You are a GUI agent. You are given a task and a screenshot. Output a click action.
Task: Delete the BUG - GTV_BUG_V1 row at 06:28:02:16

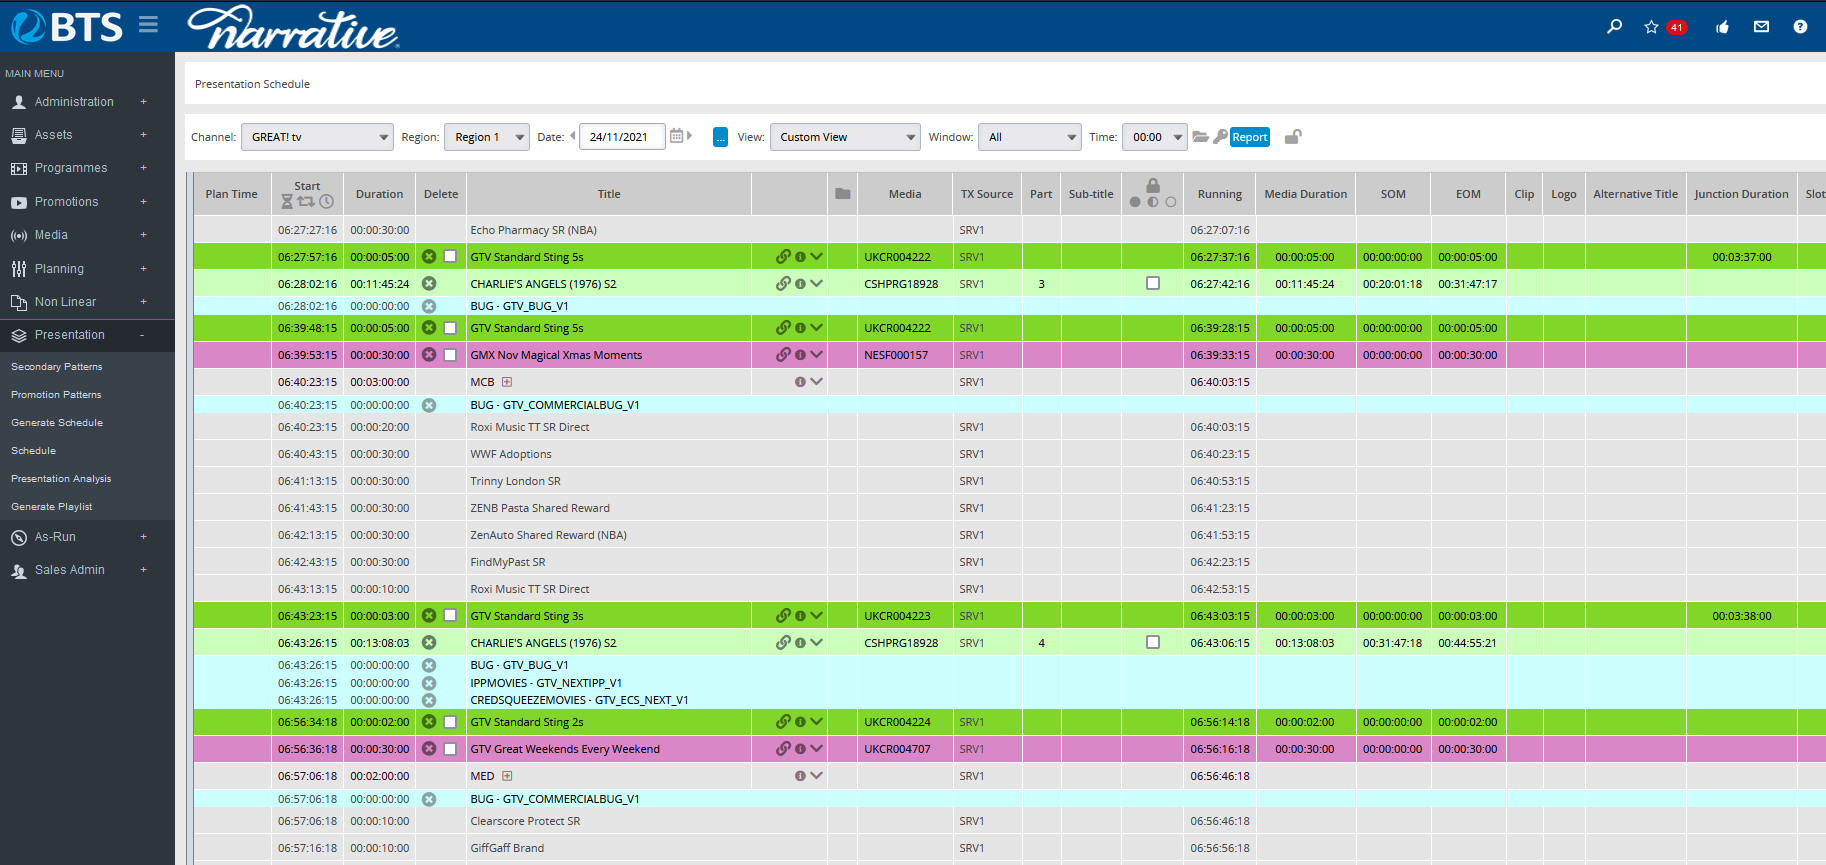429,306
